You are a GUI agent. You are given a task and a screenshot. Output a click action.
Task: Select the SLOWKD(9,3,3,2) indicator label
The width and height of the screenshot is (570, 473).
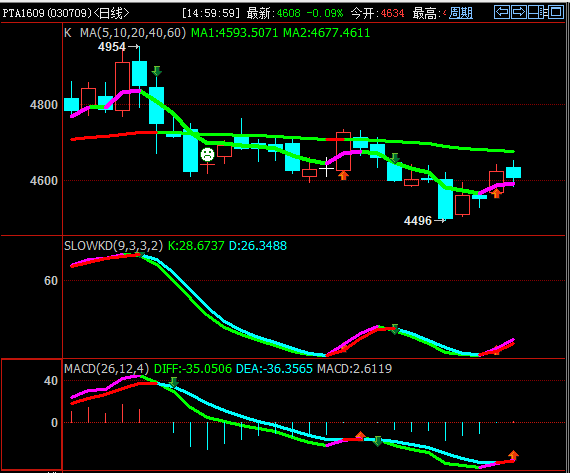click(113, 246)
